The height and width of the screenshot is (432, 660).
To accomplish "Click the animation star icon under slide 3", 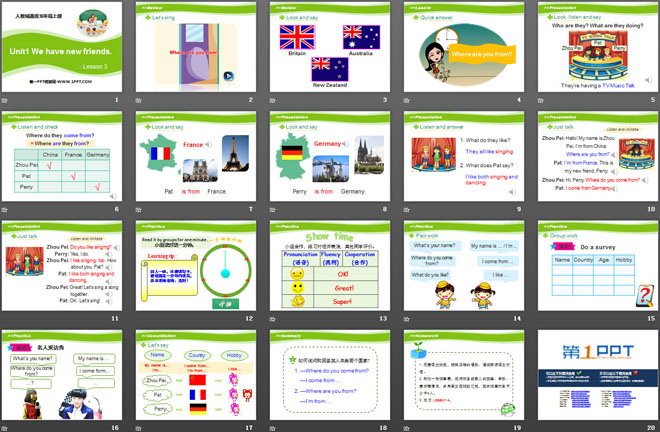I will click(273, 100).
